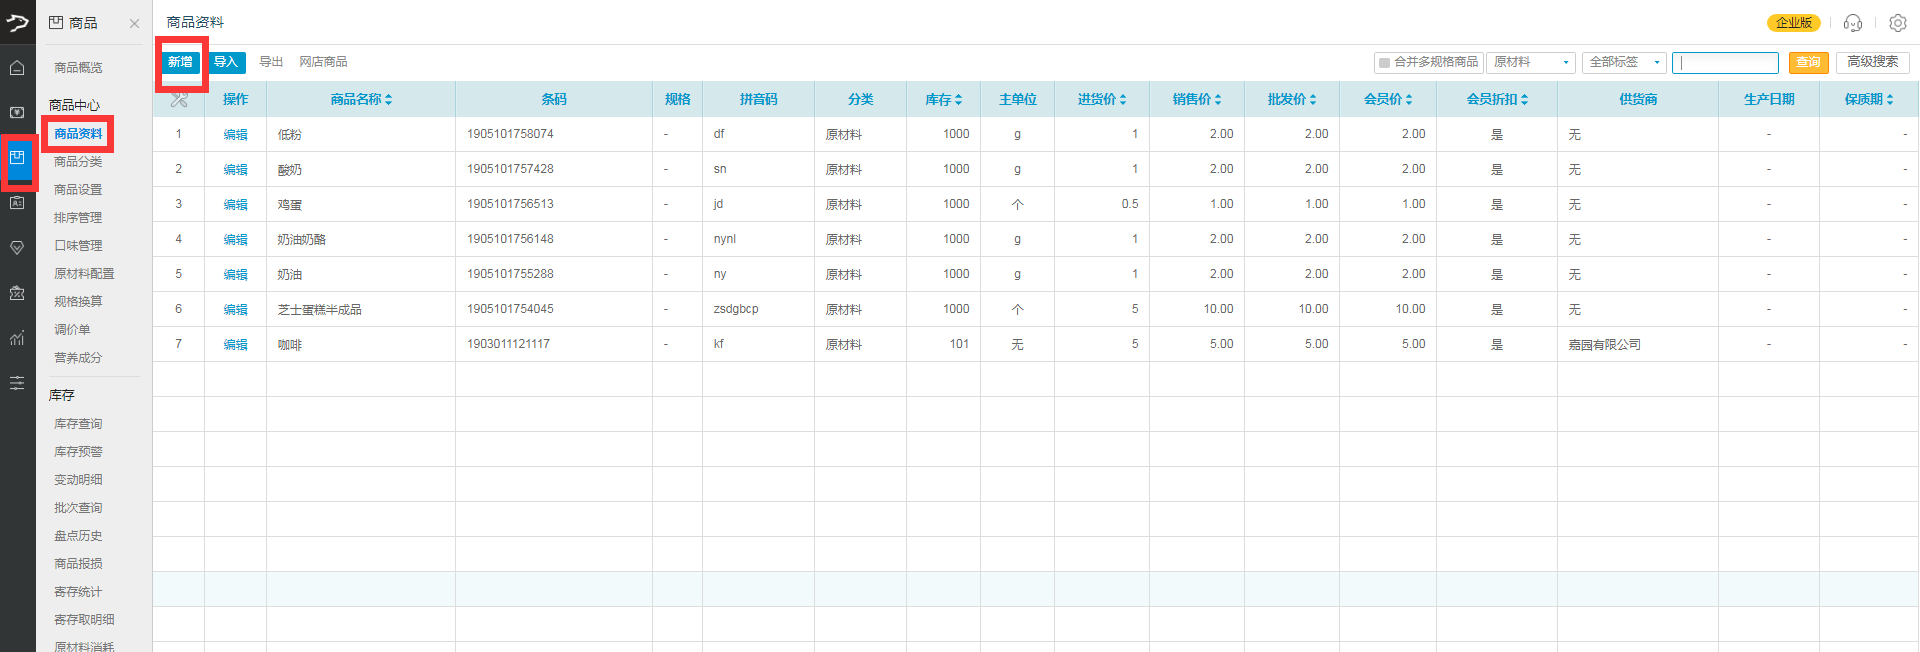This screenshot has width=1920, height=652.
Task: Click the 高级搜索 button
Action: click(x=1872, y=62)
